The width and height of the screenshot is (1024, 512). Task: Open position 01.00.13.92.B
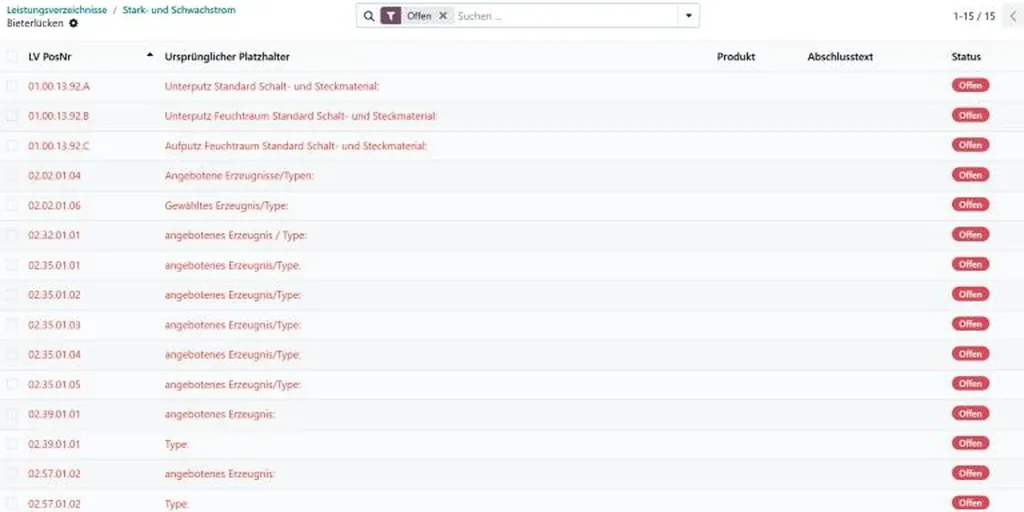click(x=59, y=116)
